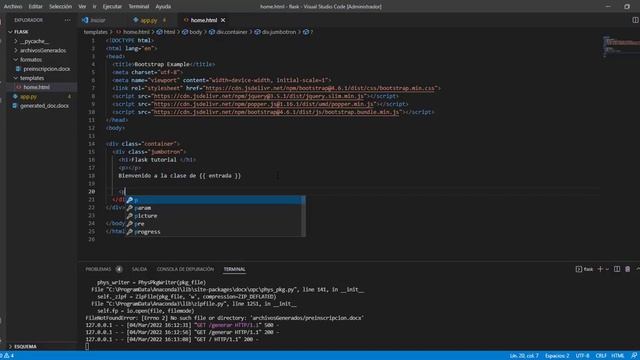Viewport: 640px width, 360px height.
Task: Click CRLF line ending setting
Action: pos(601,356)
